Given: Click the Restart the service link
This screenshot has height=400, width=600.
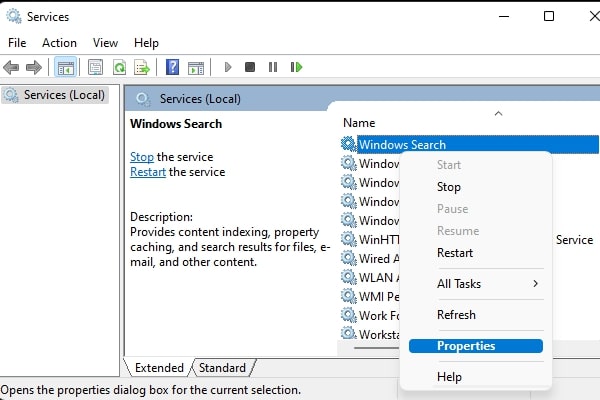Looking at the screenshot, I should (x=148, y=172).
